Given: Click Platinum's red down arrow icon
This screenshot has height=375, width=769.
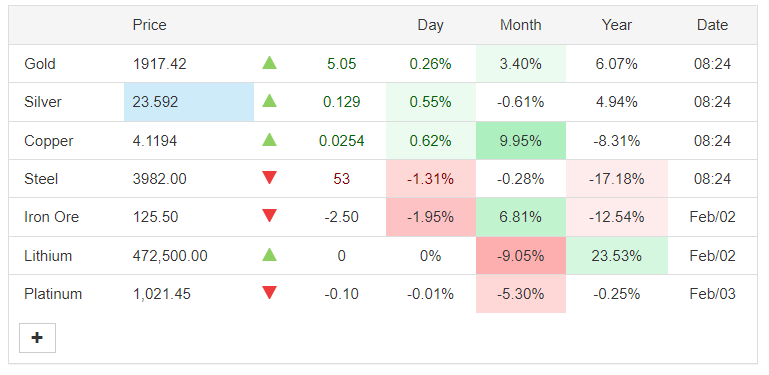Looking at the screenshot, I should (x=269, y=293).
